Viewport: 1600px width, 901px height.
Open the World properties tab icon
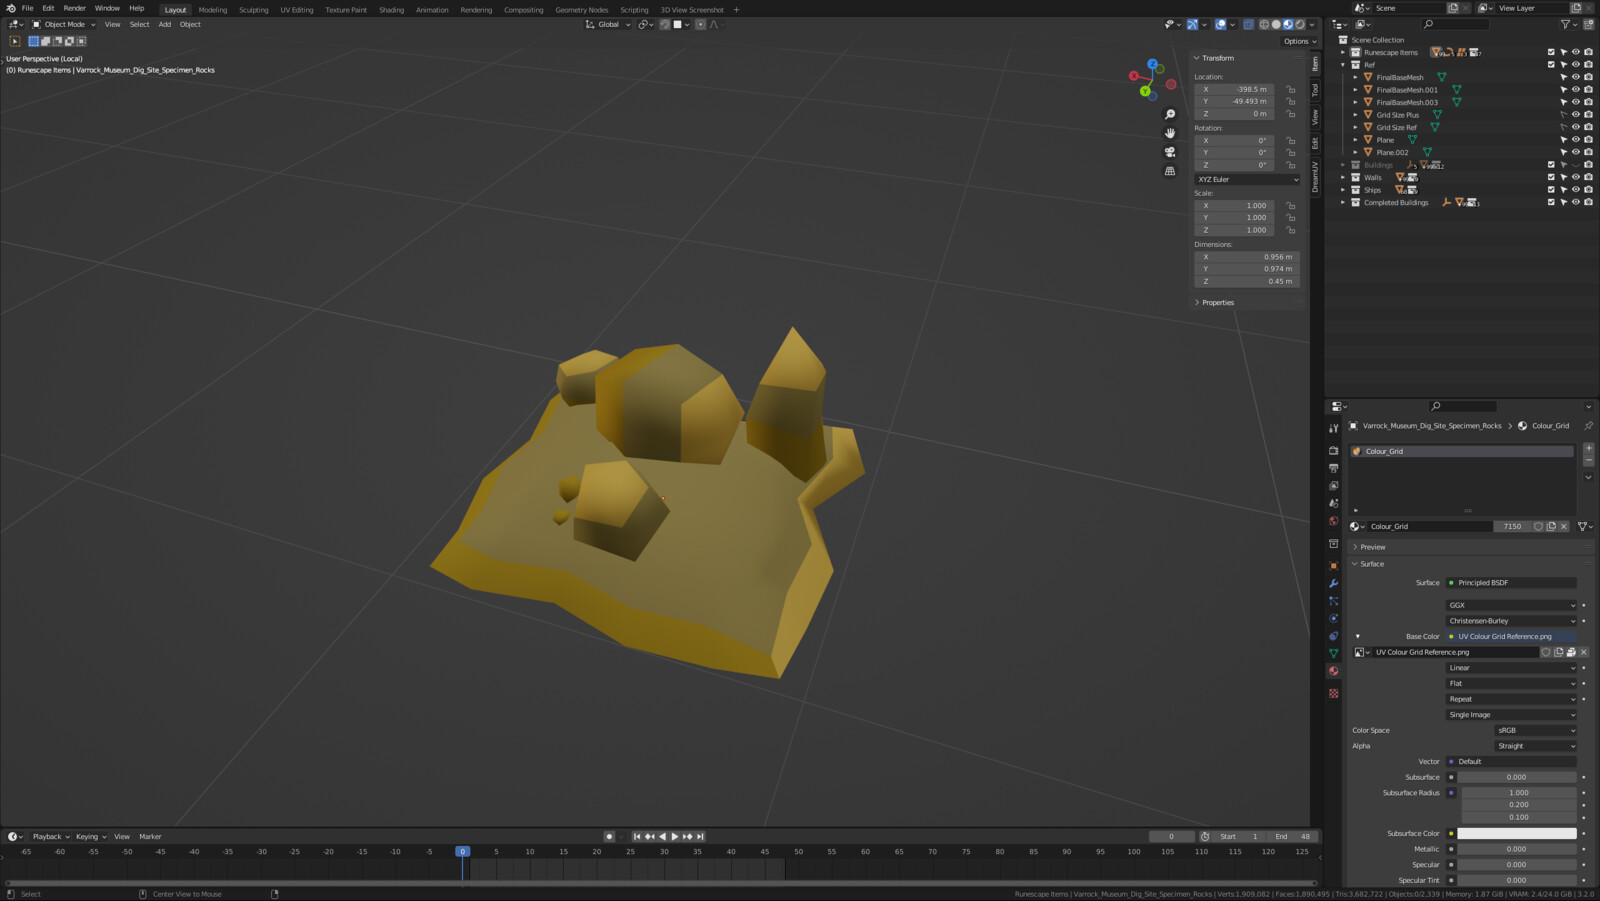click(1333, 521)
